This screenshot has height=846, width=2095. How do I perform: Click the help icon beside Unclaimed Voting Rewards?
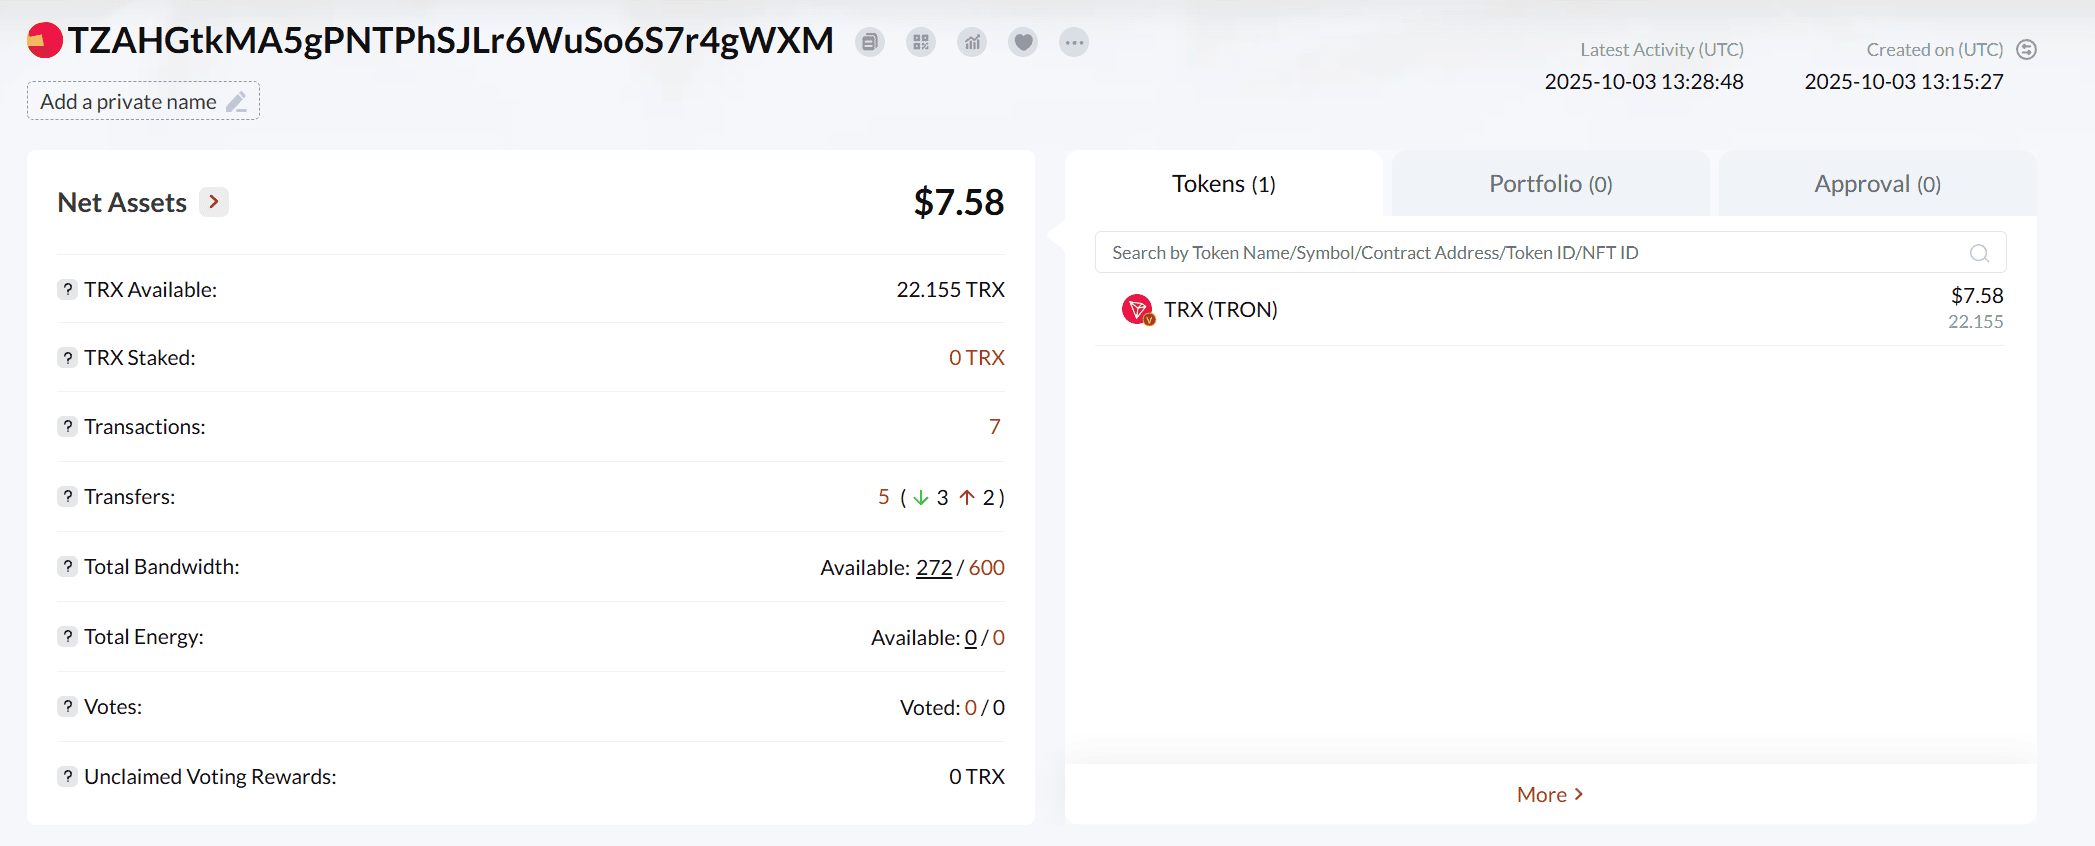point(67,777)
